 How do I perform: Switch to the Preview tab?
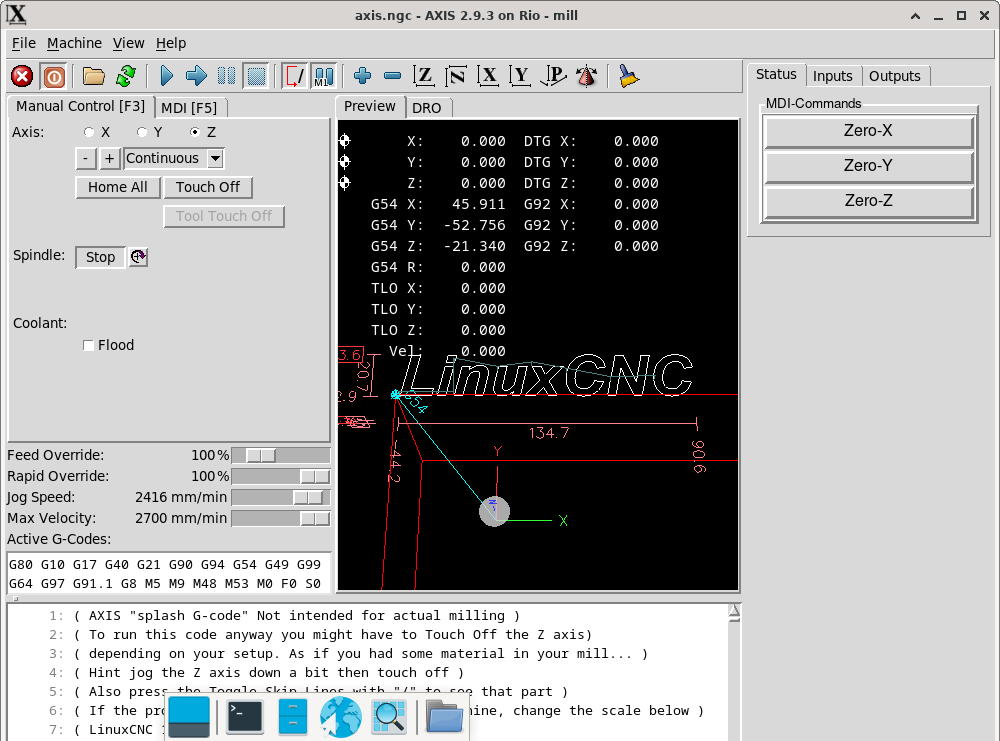point(370,106)
